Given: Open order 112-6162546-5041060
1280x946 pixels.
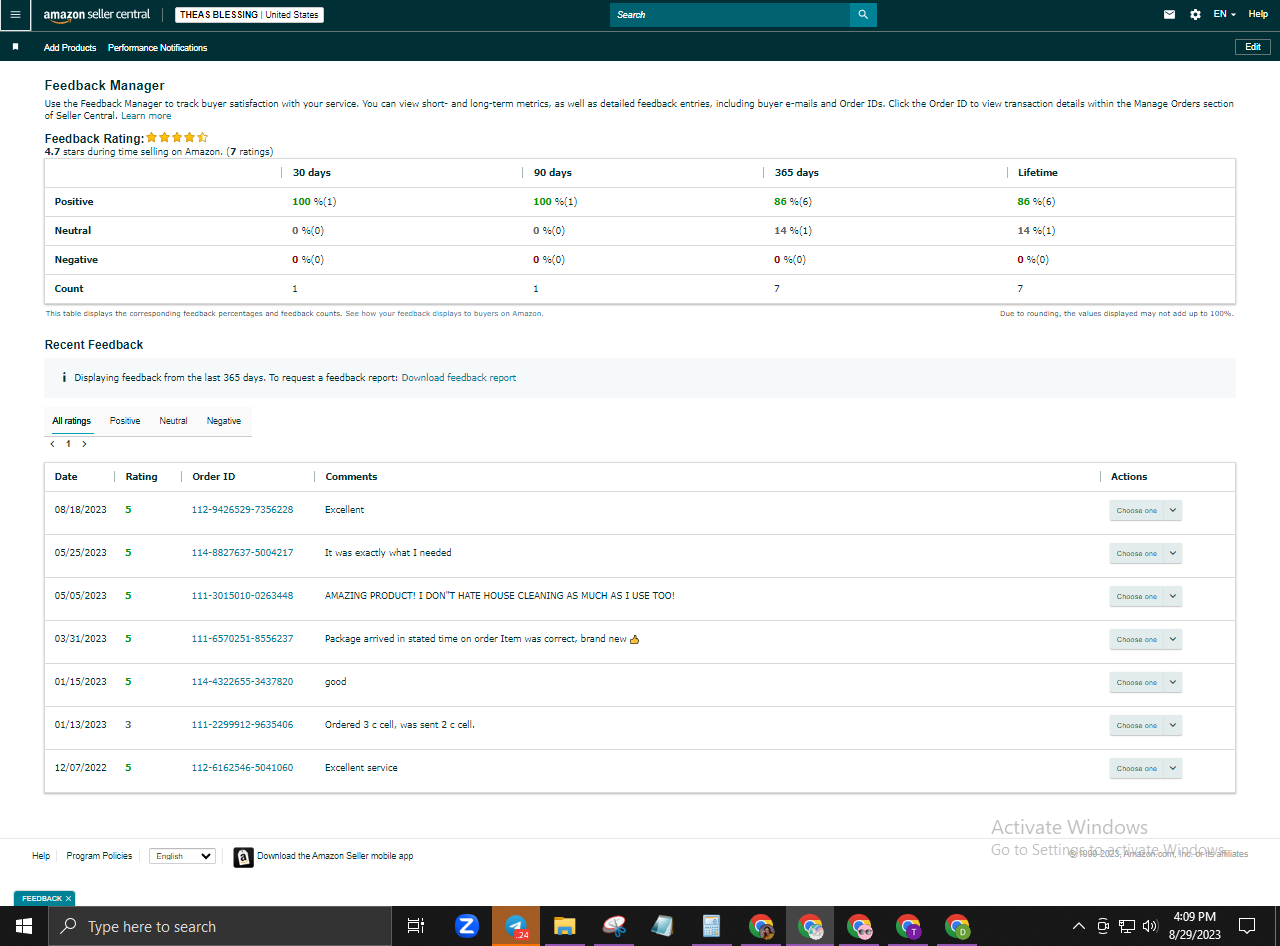Looking at the screenshot, I should 242,768.
